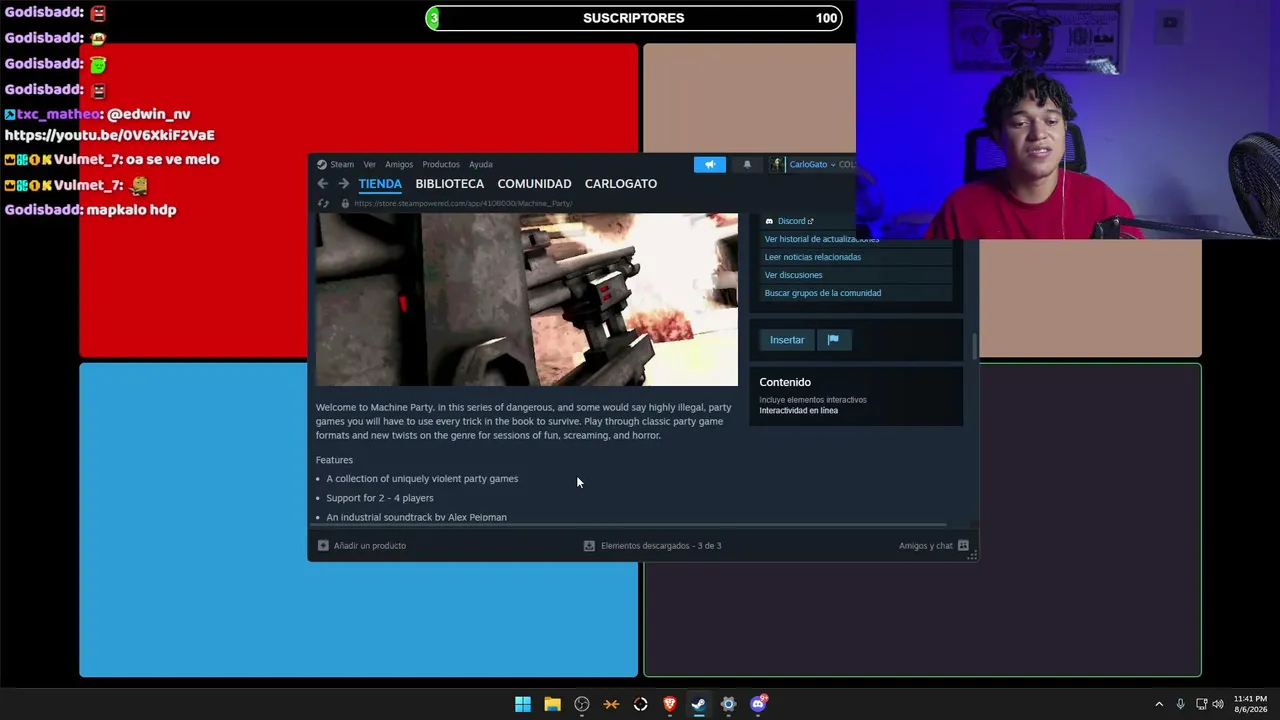Click the 'Contenido' heading
The width and height of the screenshot is (1280, 720).
(x=785, y=382)
